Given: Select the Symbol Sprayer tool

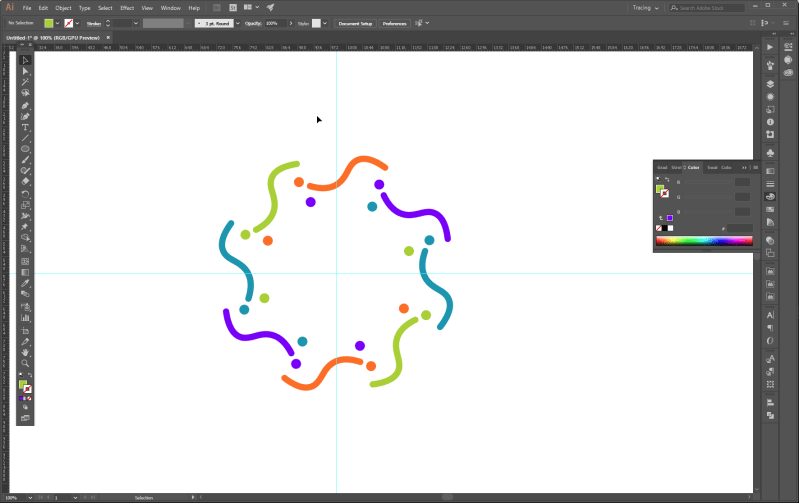Looking at the screenshot, I should tap(25, 307).
